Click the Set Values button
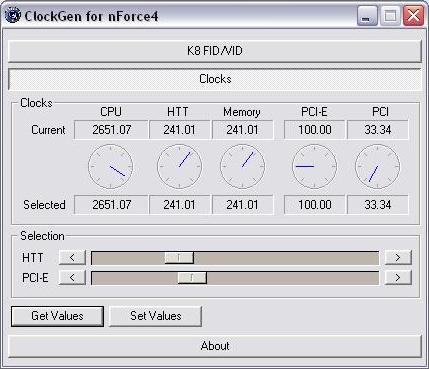This screenshot has width=429, height=369. coord(156,316)
